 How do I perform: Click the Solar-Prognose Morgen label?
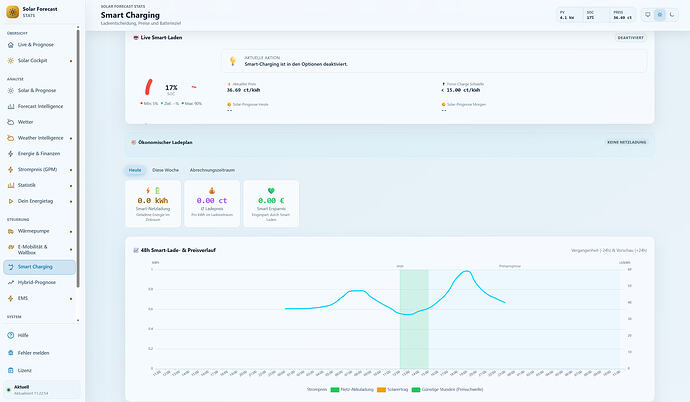click(466, 105)
